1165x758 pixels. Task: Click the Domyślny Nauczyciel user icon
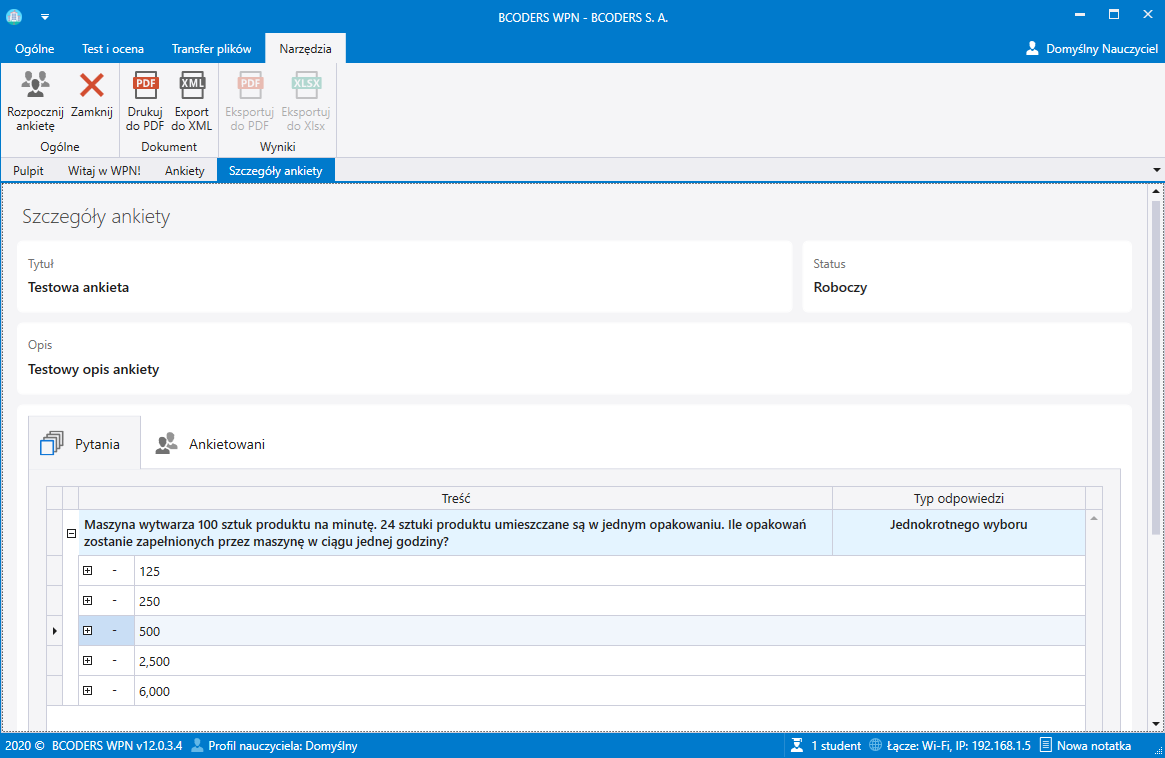pyautogui.click(x=1032, y=48)
